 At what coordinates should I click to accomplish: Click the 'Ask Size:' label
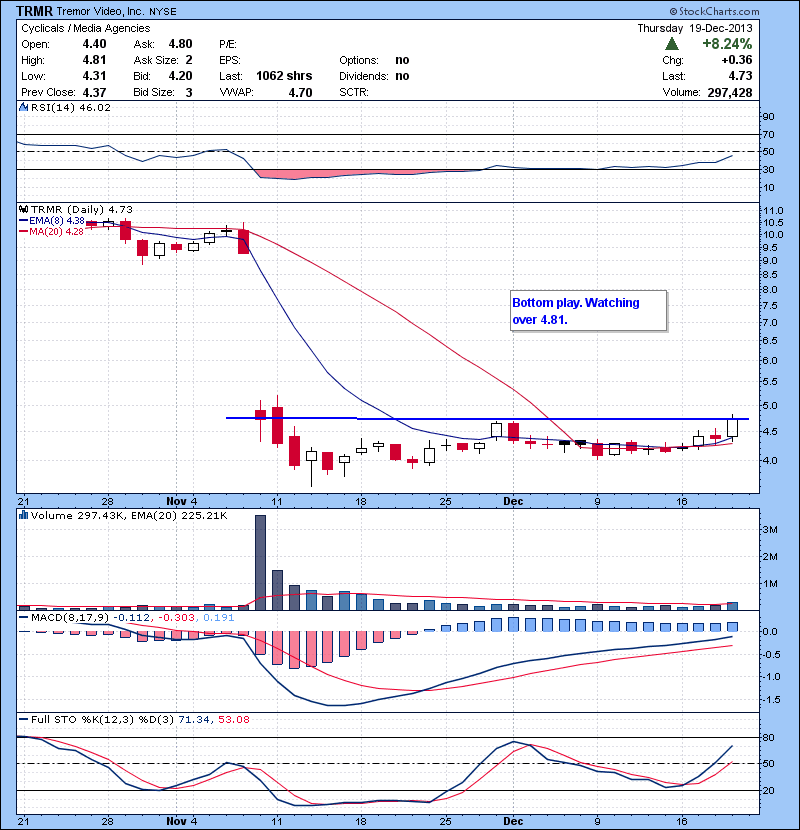156,60
